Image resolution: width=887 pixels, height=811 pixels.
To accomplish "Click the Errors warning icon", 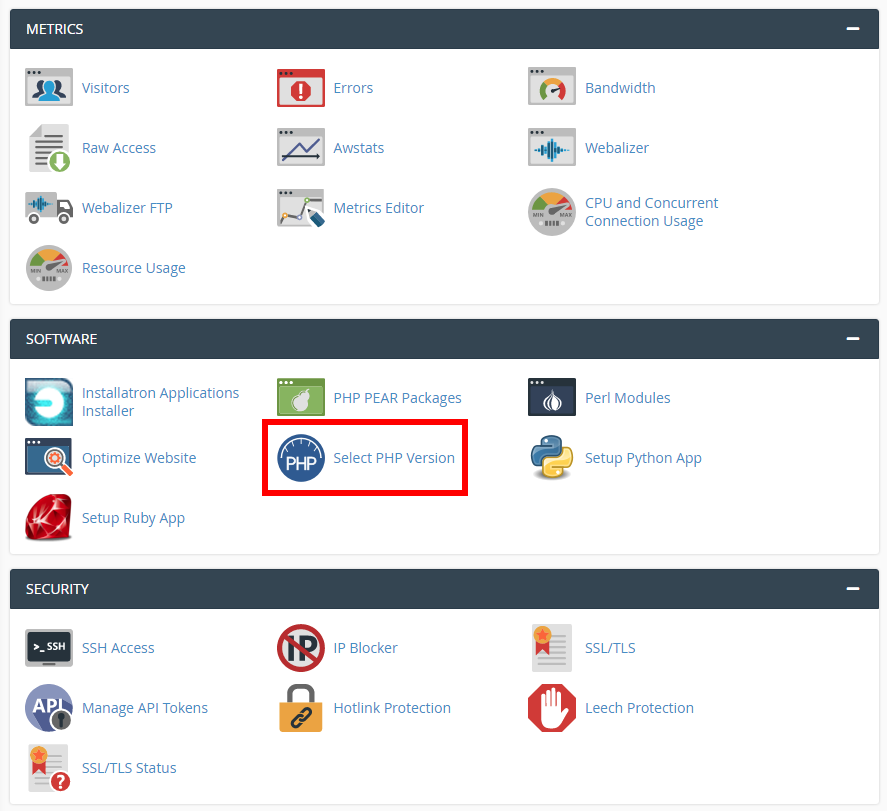I will (x=300, y=88).
